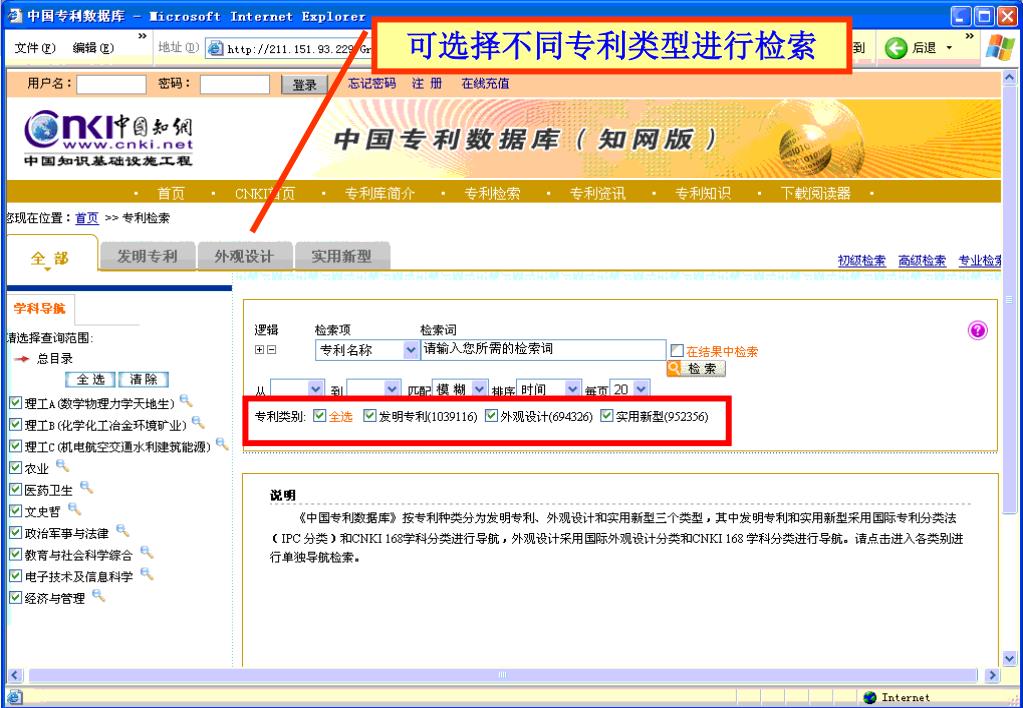1023x708 pixels.
Task: Open the 每页 20 dropdown
Action: coord(641,389)
